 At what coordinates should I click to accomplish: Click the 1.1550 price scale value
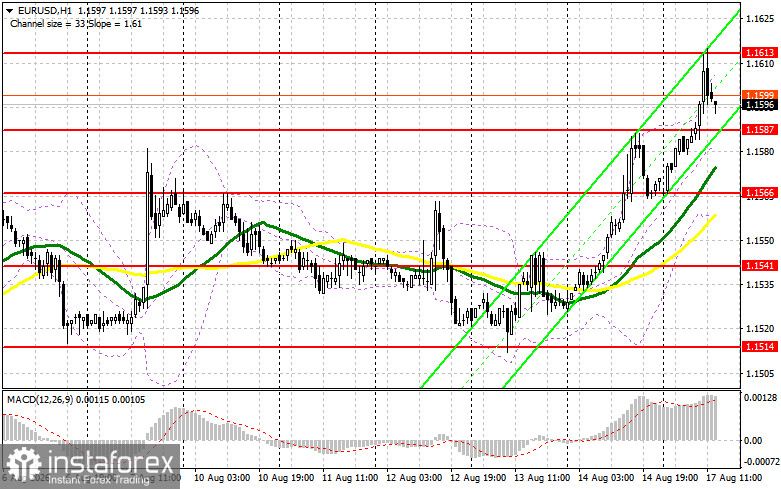tap(760, 241)
